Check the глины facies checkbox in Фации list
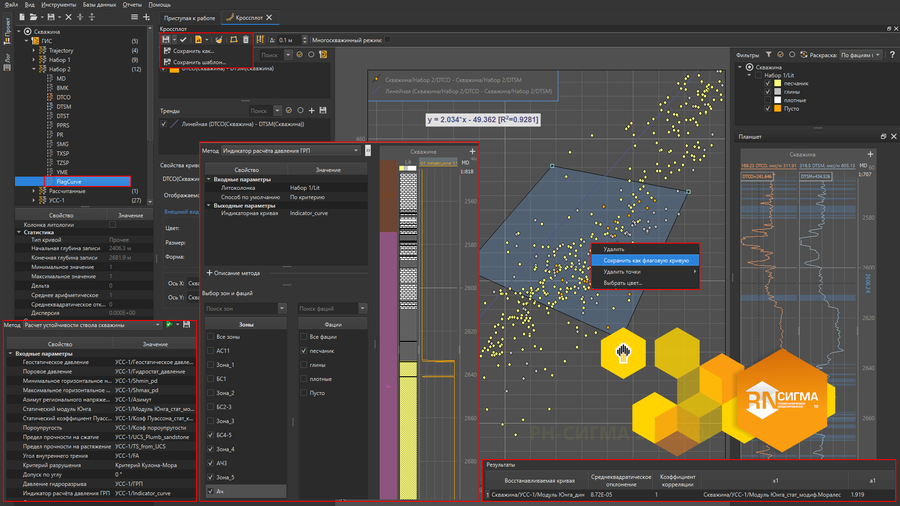900x506 pixels. click(304, 365)
